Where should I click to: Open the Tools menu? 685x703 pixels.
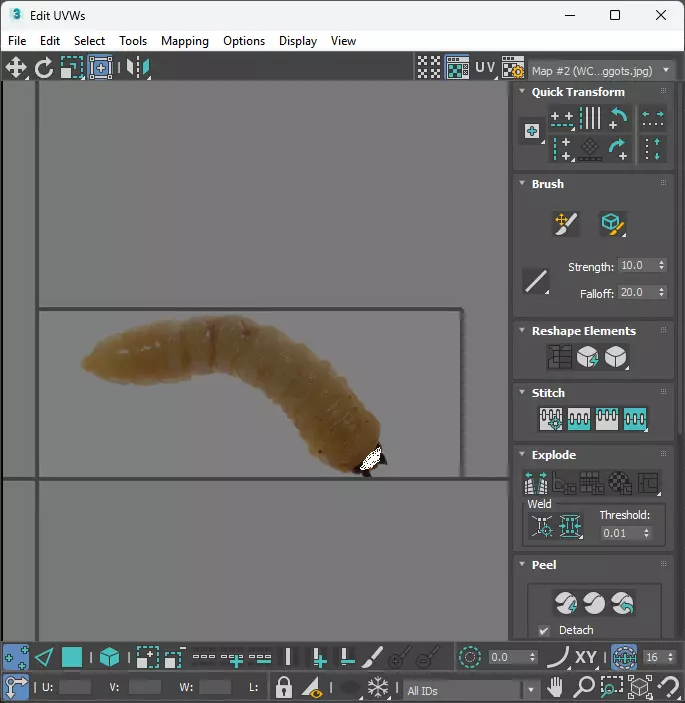click(x=133, y=41)
